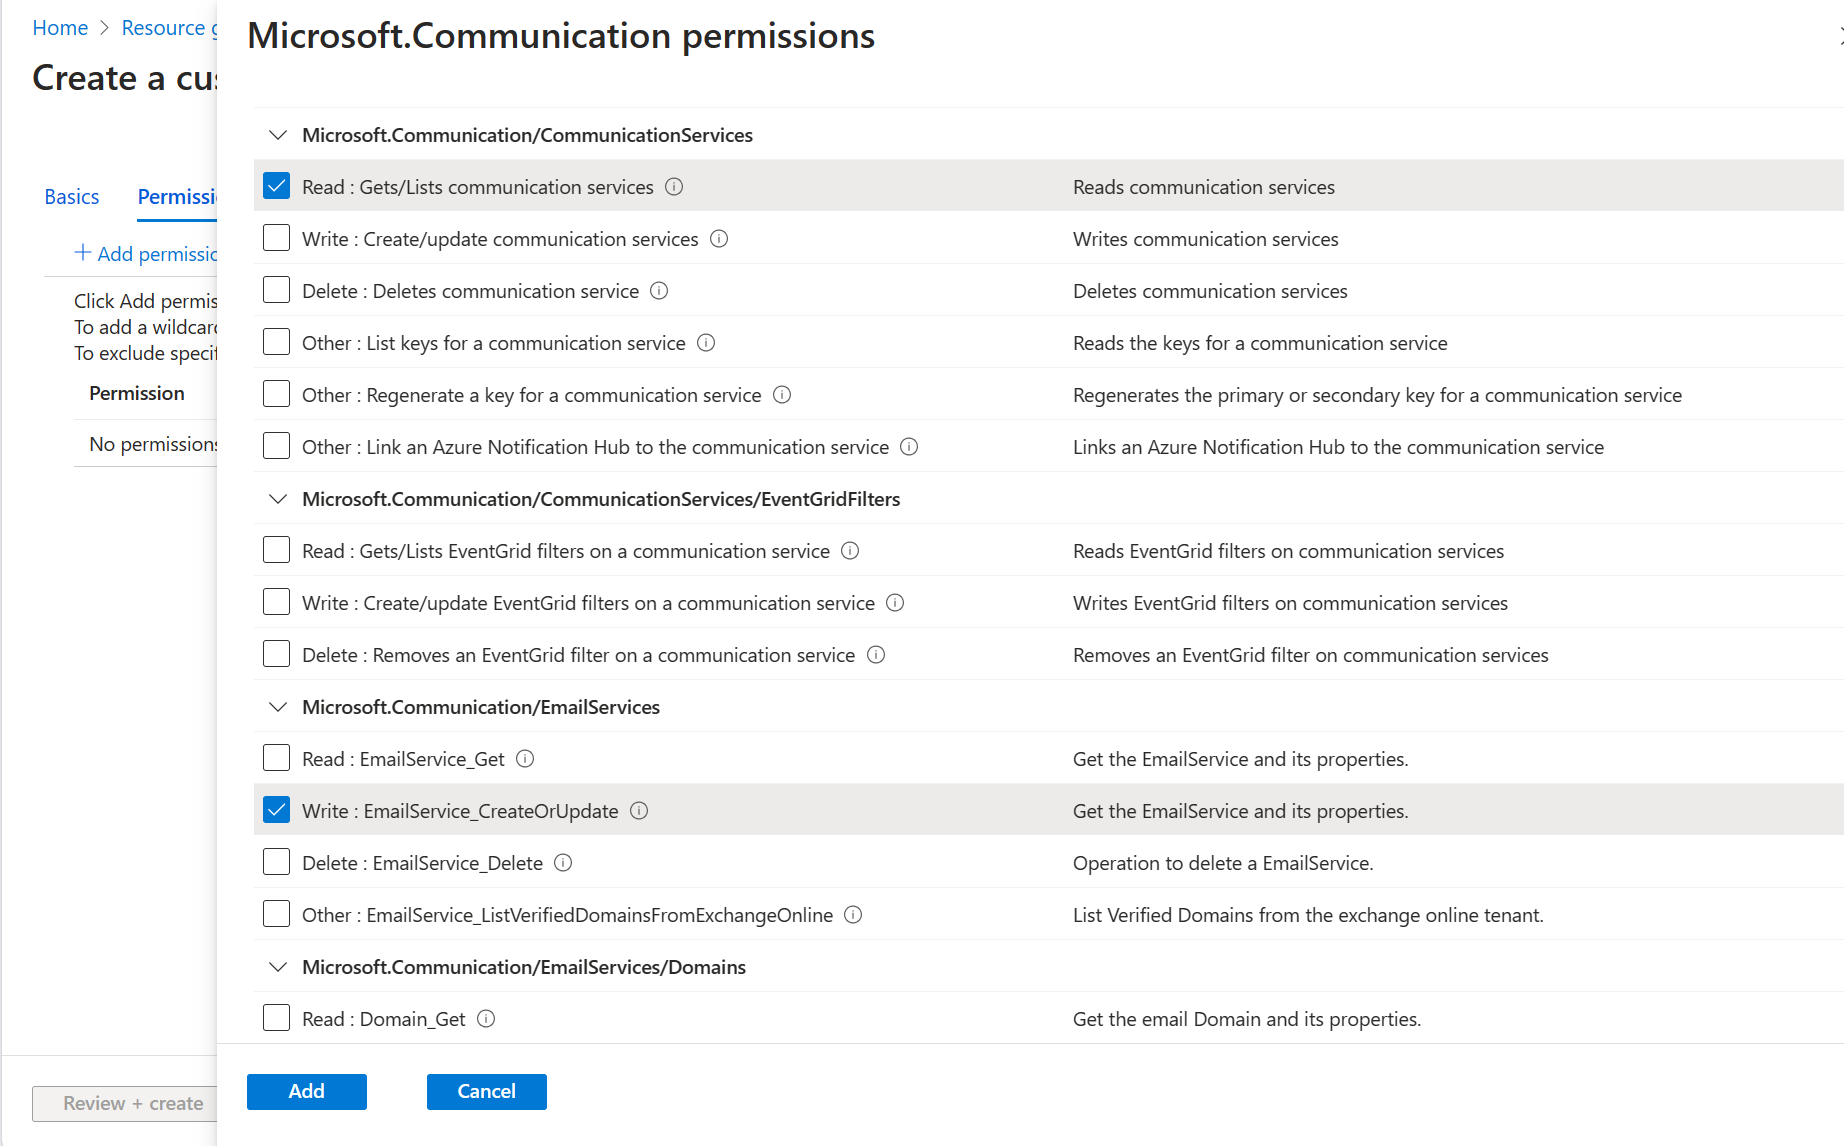The height and width of the screenshot is (1146, 1844).
Task: Open info icon beside Domain_Get
Action: pyautogui.click(x=486, y=1019)
